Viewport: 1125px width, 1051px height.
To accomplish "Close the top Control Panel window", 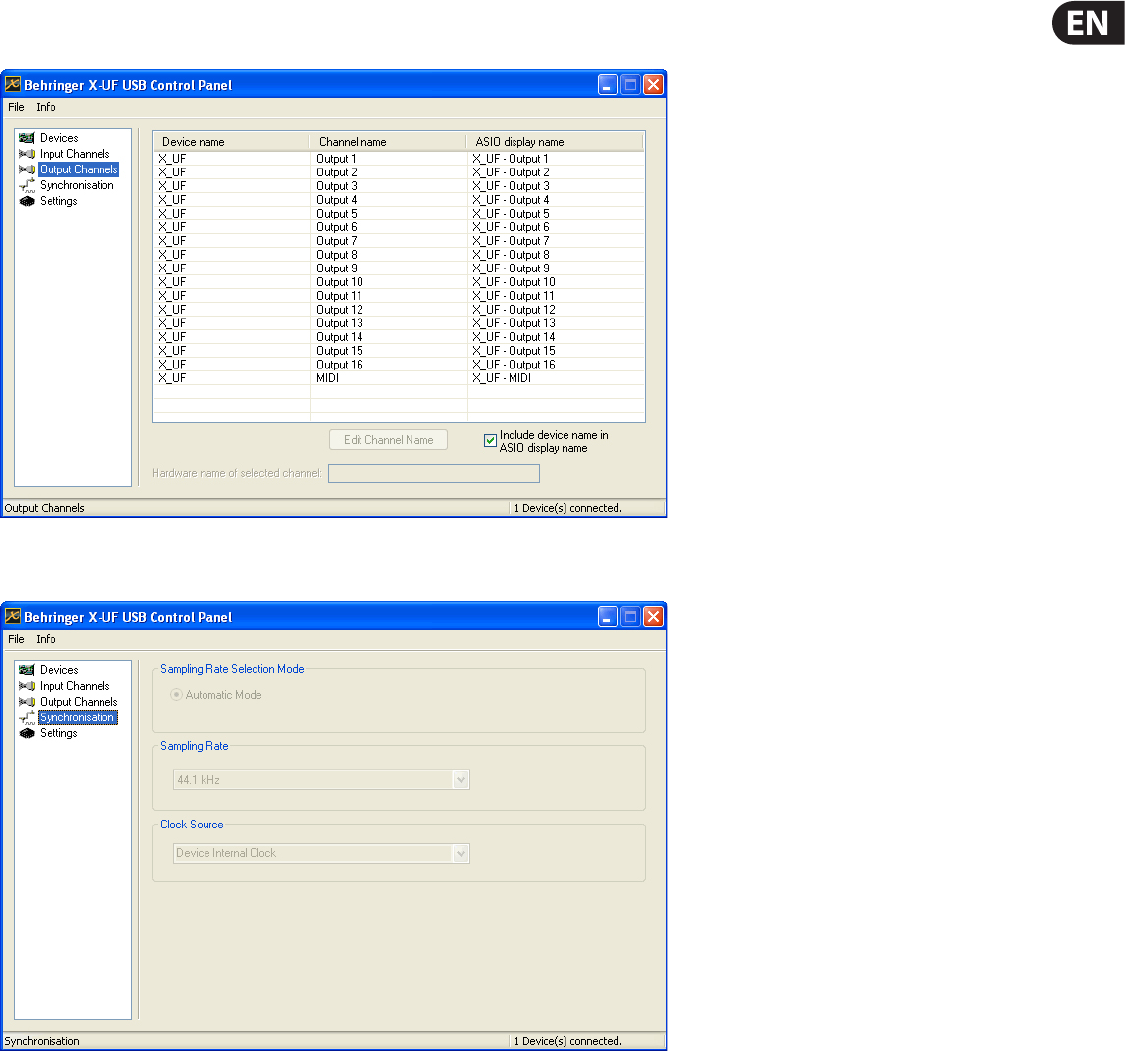I will pos(653,85).
